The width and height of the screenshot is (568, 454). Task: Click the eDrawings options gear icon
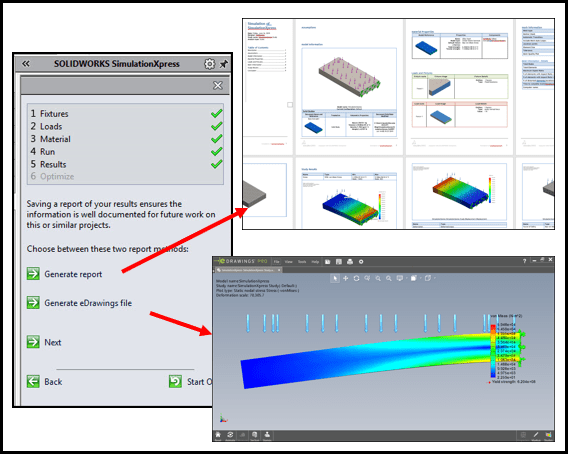(361, 262)
